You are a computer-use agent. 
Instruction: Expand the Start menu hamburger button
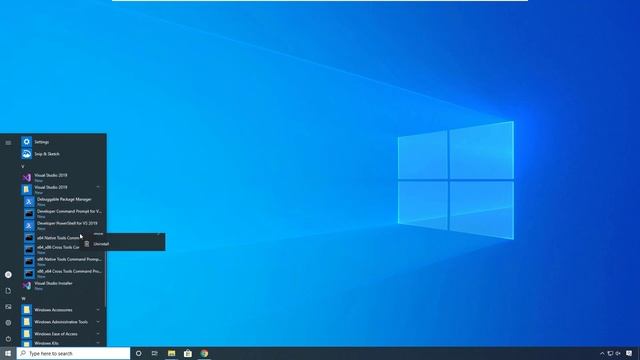(8, 142)
